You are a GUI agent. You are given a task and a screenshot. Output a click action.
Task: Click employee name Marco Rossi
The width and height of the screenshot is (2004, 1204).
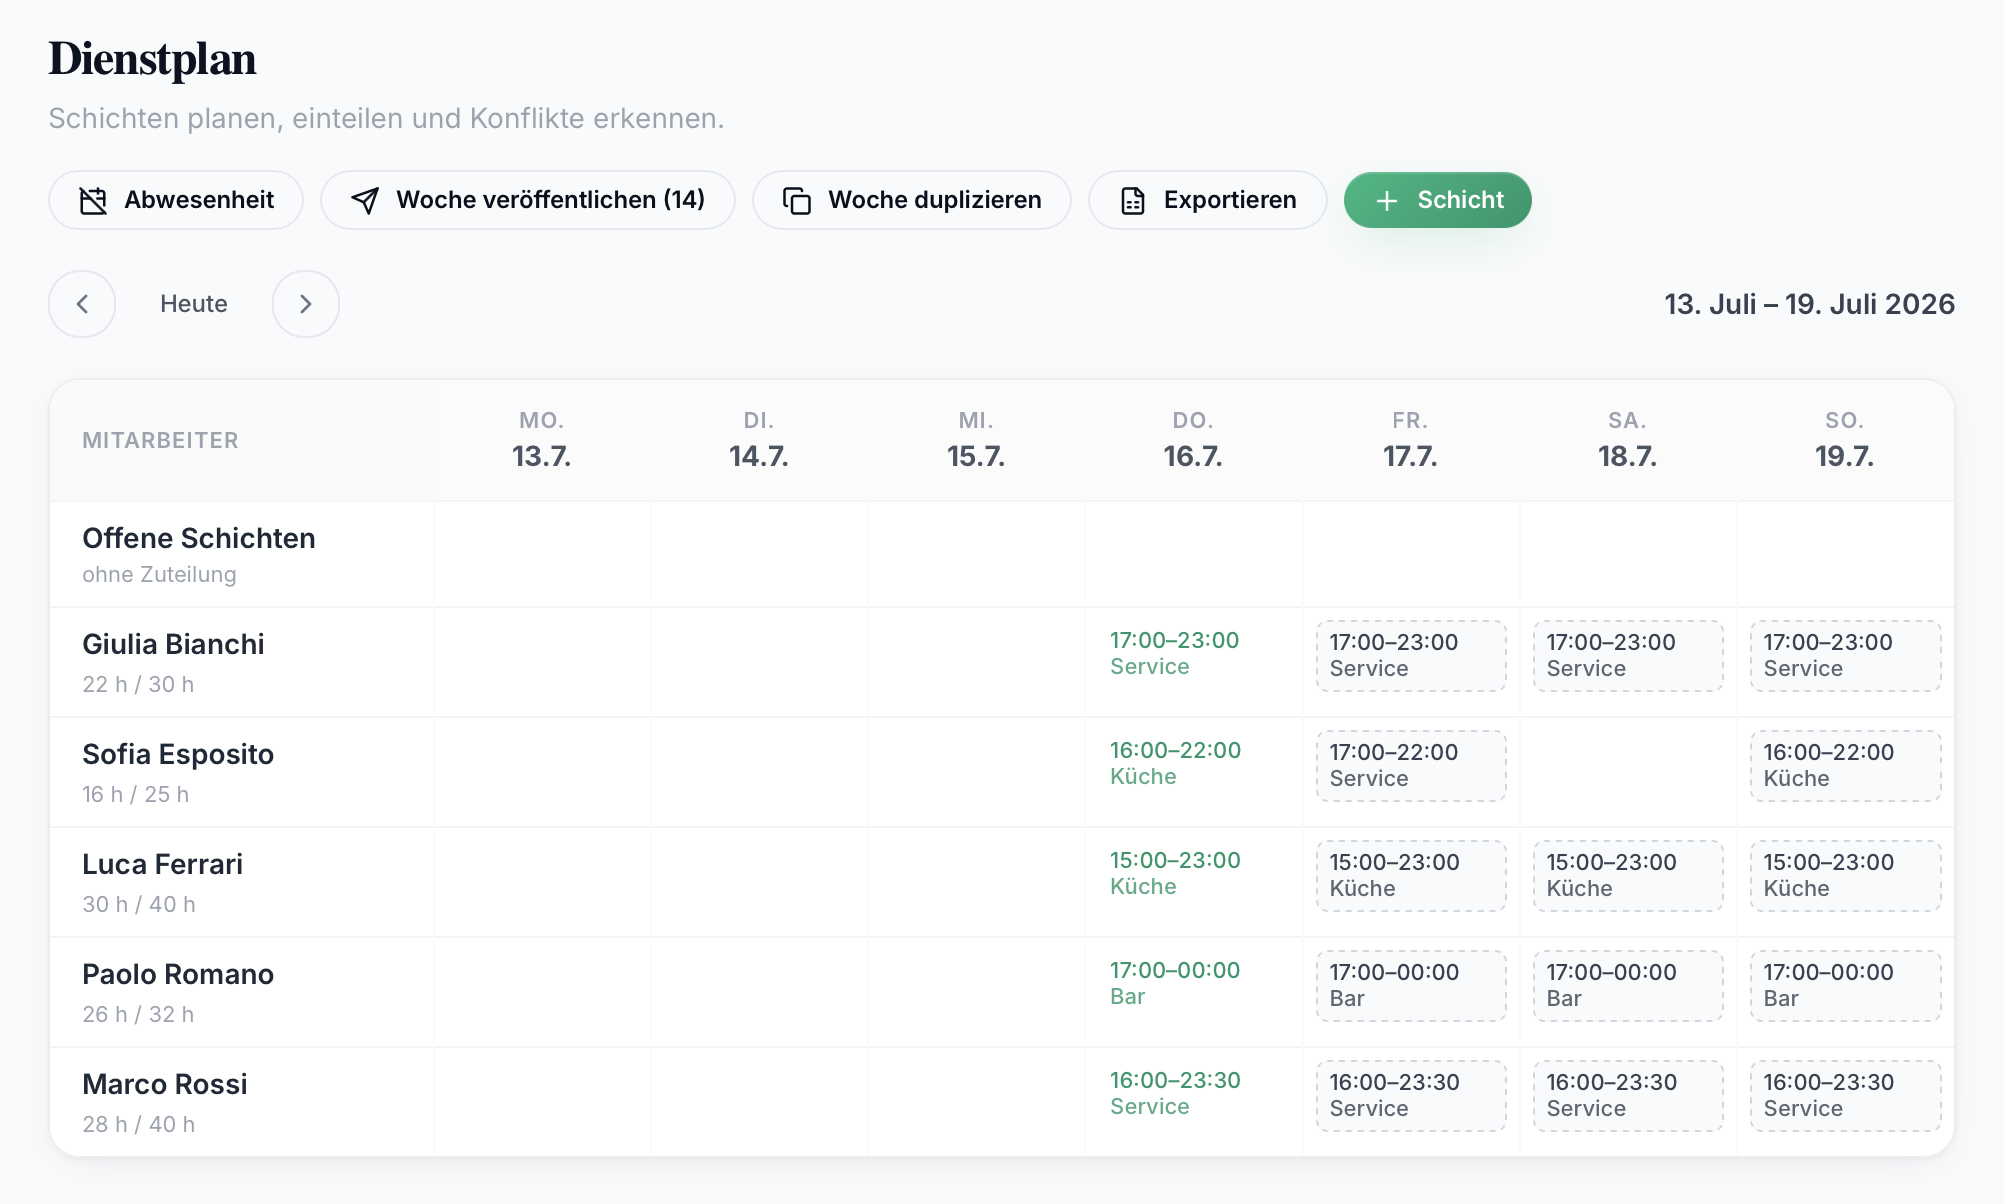[x=165, y=1084]
